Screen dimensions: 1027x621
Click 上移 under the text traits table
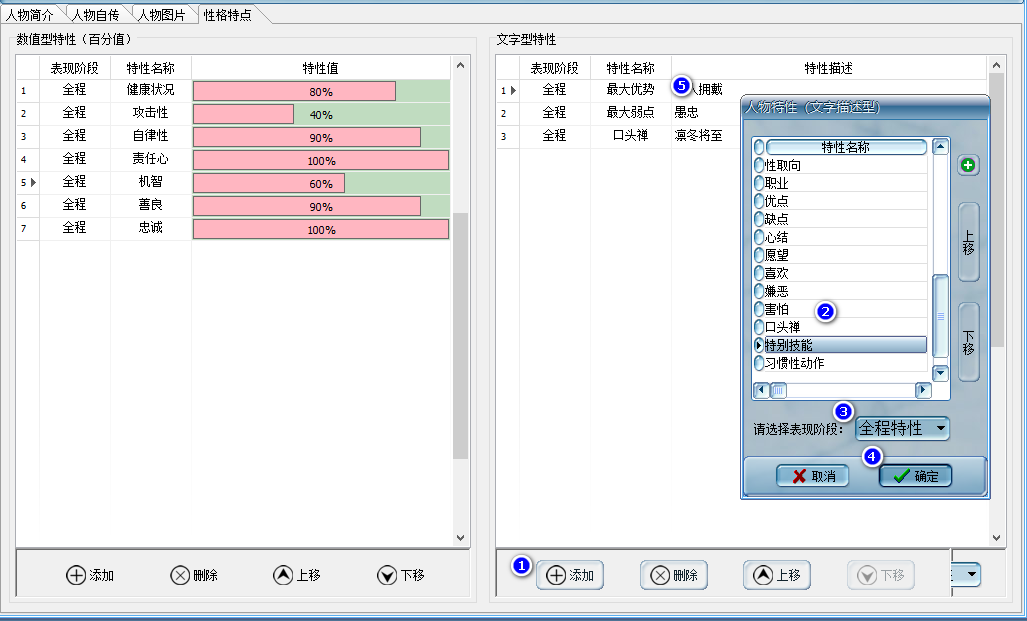[x=777, y=575]
